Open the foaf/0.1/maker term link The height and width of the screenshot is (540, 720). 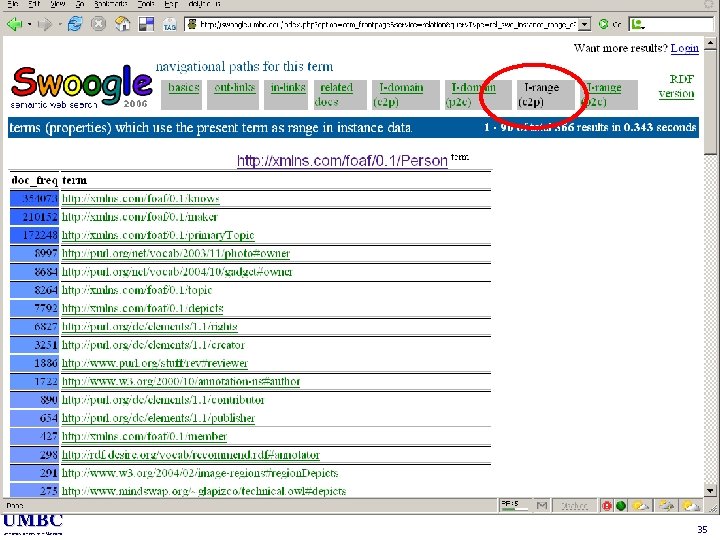click(140, 217)
